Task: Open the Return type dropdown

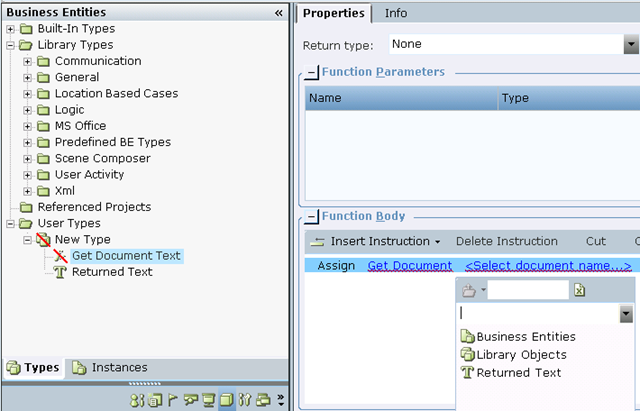Action: pyautogui.click(x=631, y=44)
